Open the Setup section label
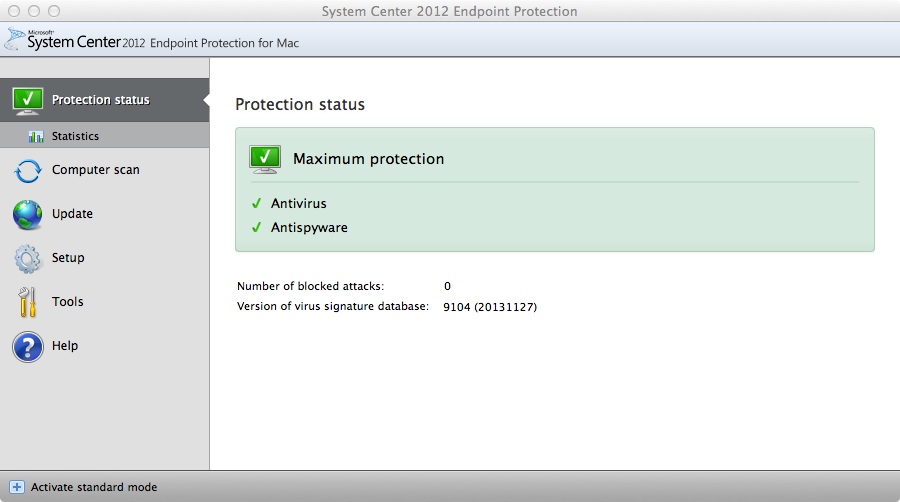Viewport: 900px width, 502px height. point(68,258)
